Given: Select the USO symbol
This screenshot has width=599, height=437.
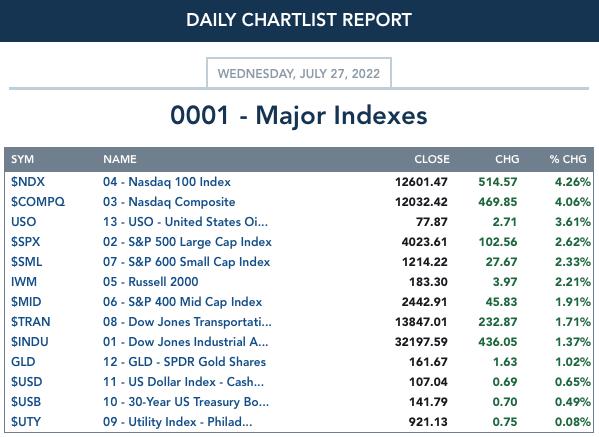Looking at the screenshot, I should coord(24,222).
